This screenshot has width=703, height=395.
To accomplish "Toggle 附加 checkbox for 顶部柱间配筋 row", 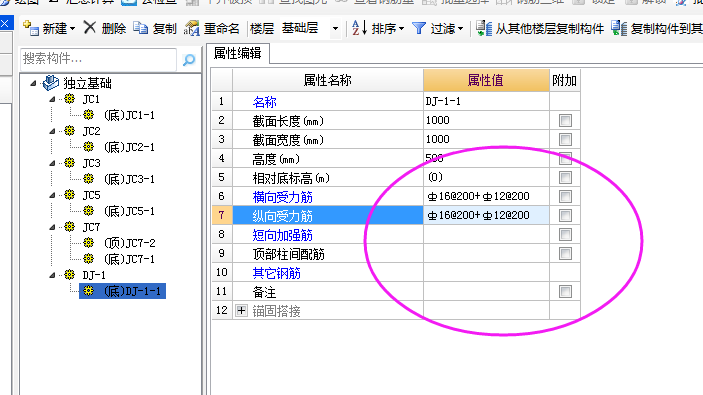I will click(565, 254).
